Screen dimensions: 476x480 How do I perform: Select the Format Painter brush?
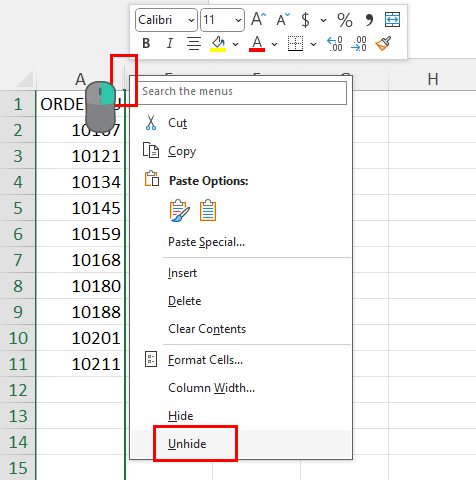383,44
